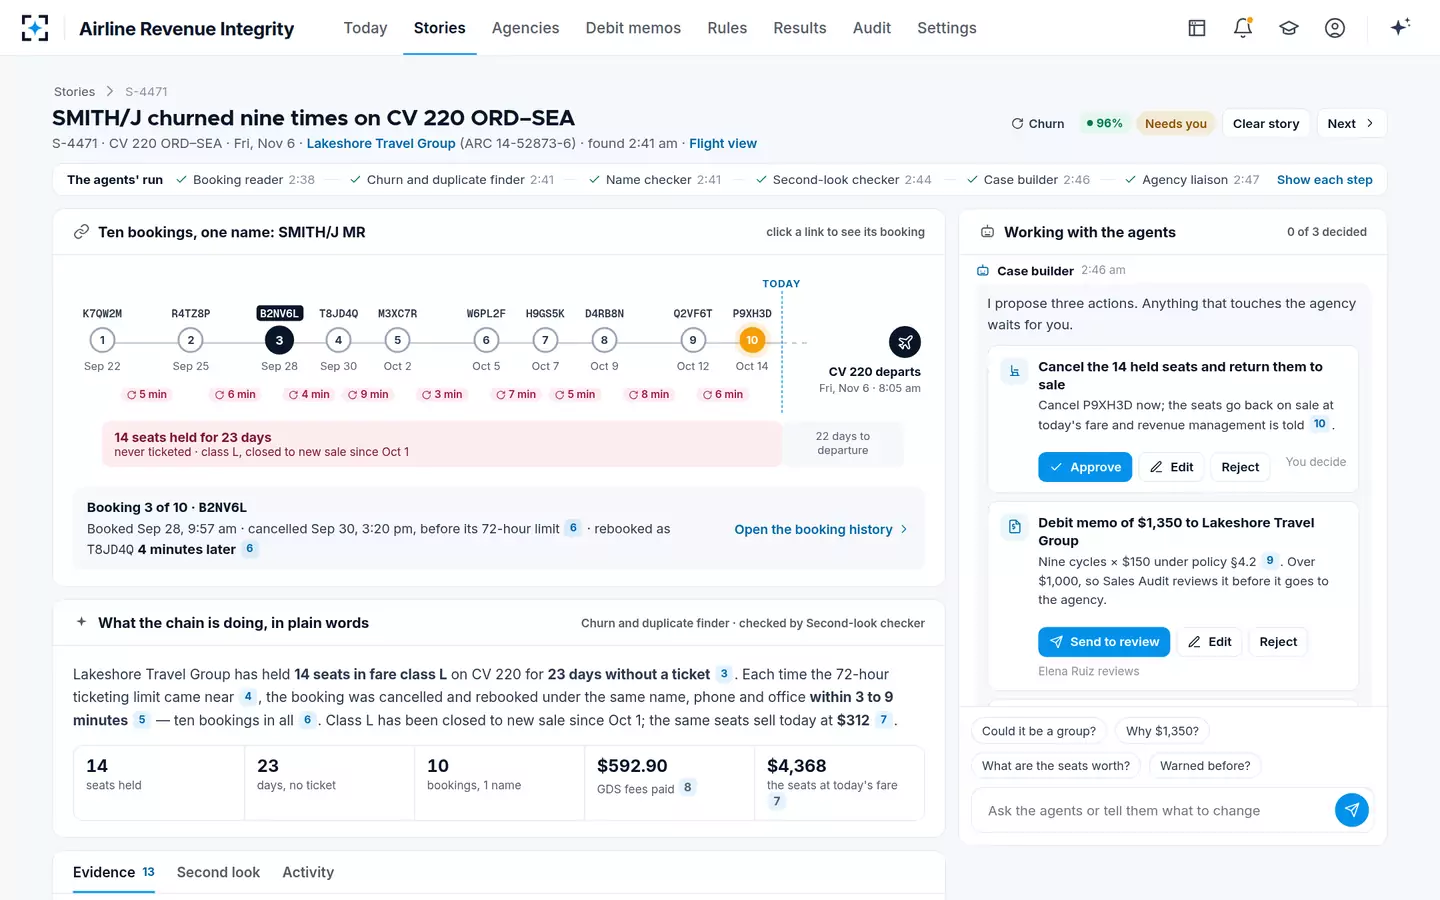Select the Second look tab
Viewport: 1440px width, 900px height.
(218, 872)
